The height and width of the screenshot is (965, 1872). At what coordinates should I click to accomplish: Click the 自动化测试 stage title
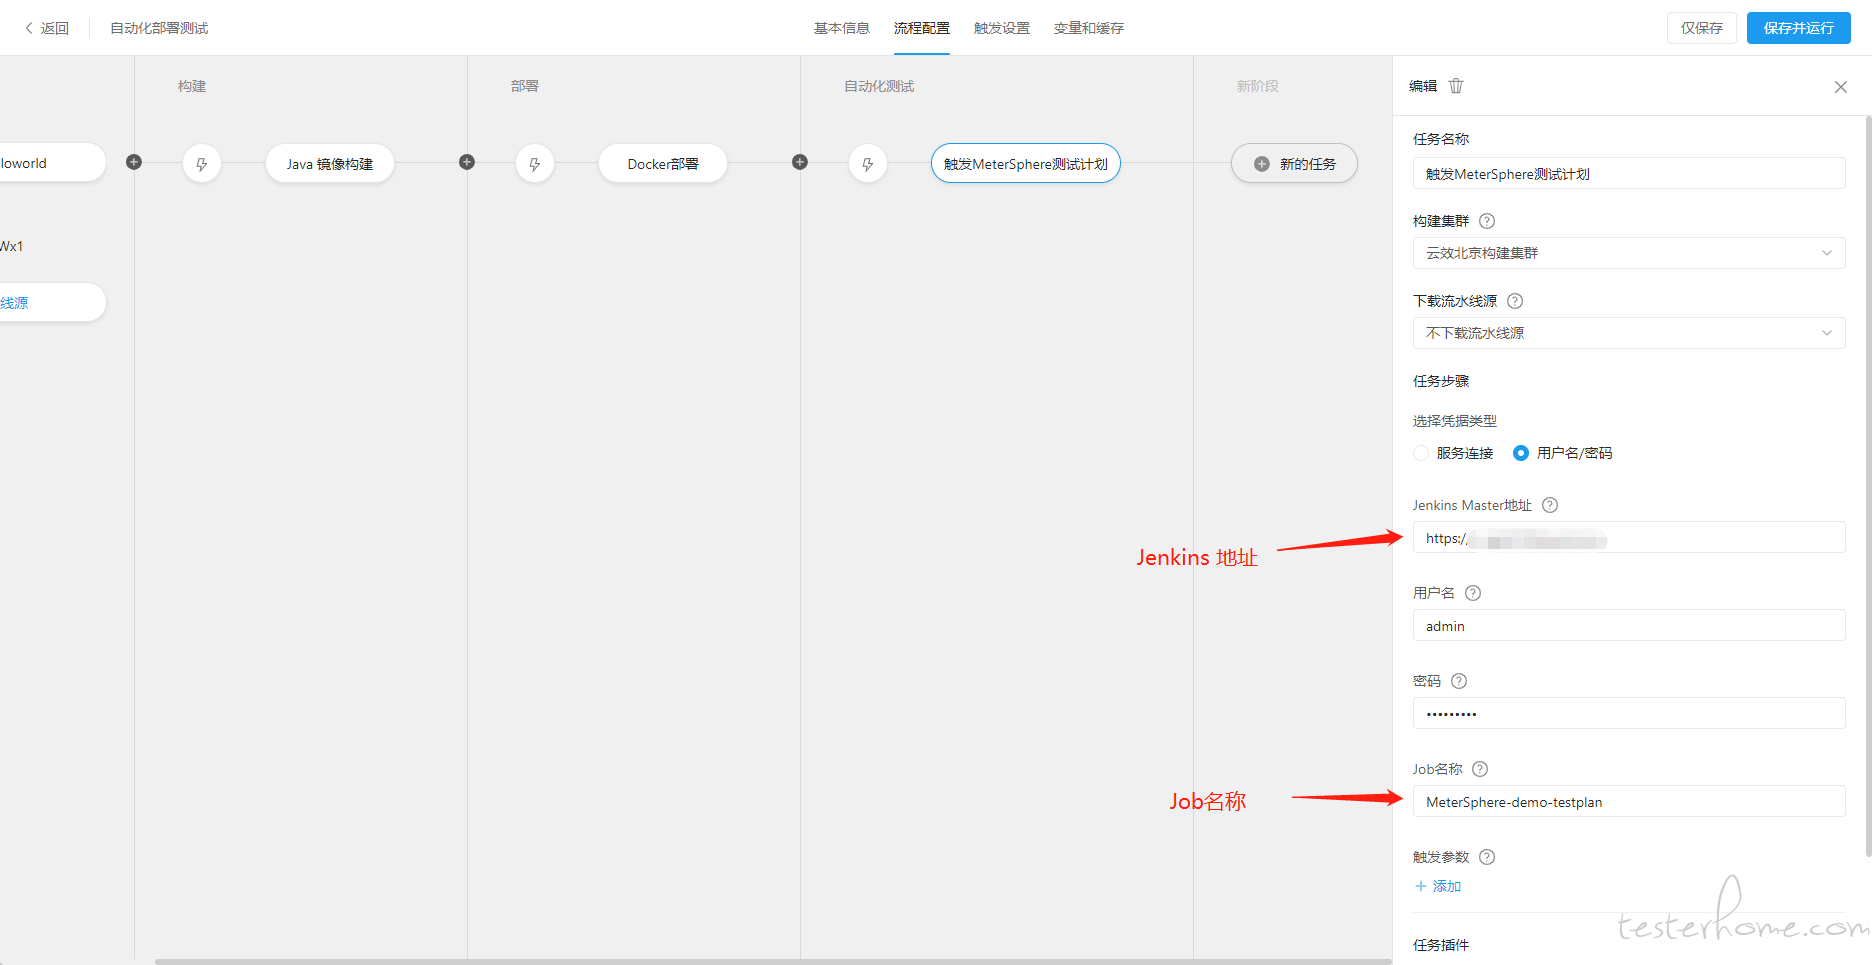(x=879, y=86)
